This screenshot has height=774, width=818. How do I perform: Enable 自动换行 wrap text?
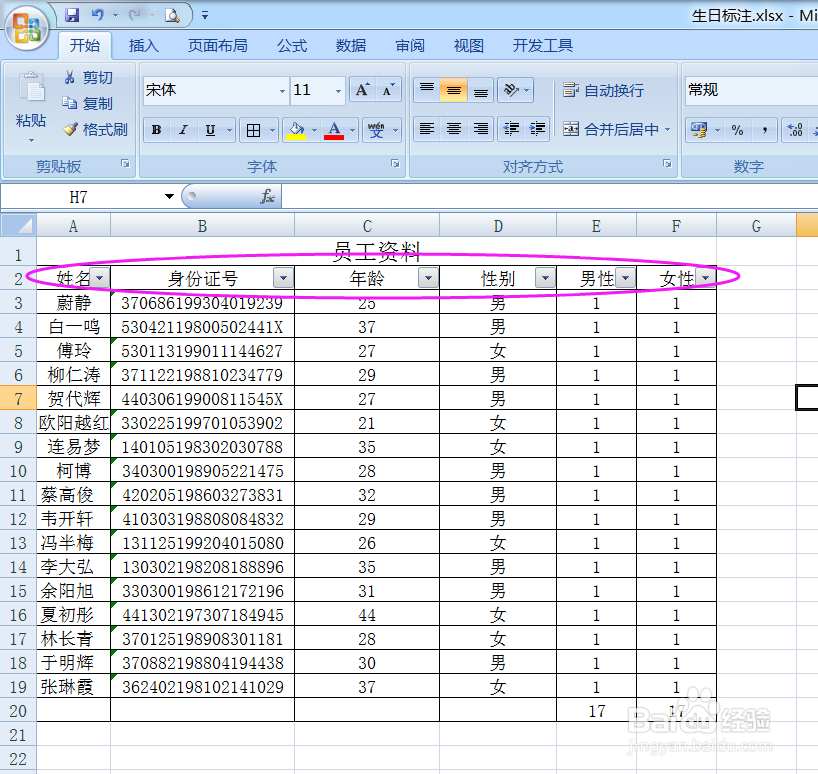[603, 90]
